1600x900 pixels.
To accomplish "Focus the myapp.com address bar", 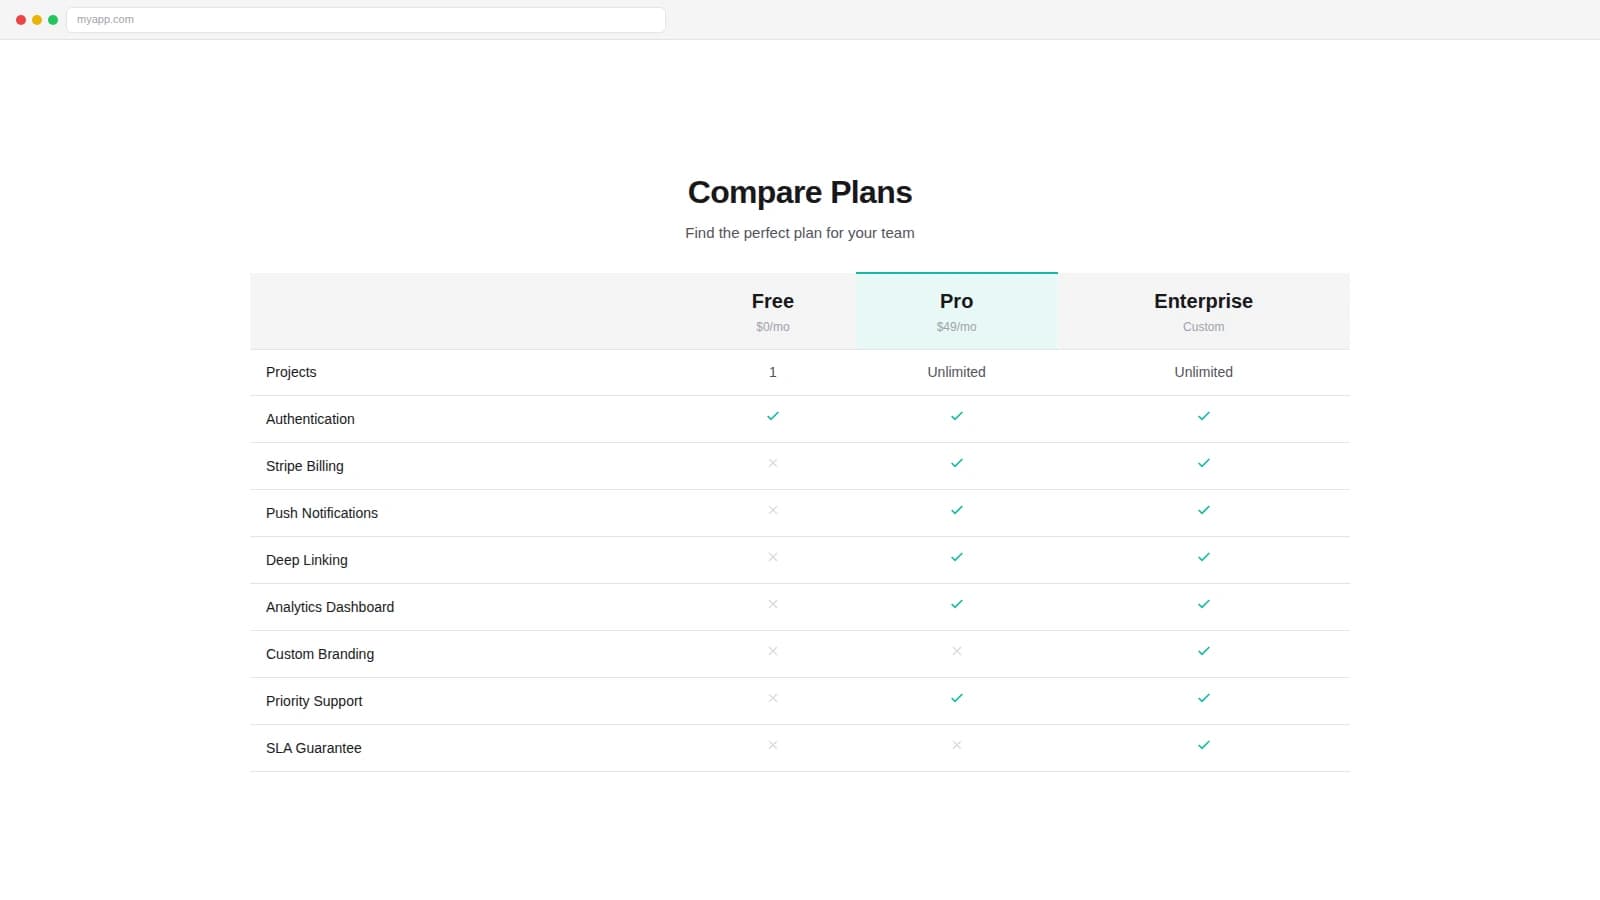I will 366,19.
